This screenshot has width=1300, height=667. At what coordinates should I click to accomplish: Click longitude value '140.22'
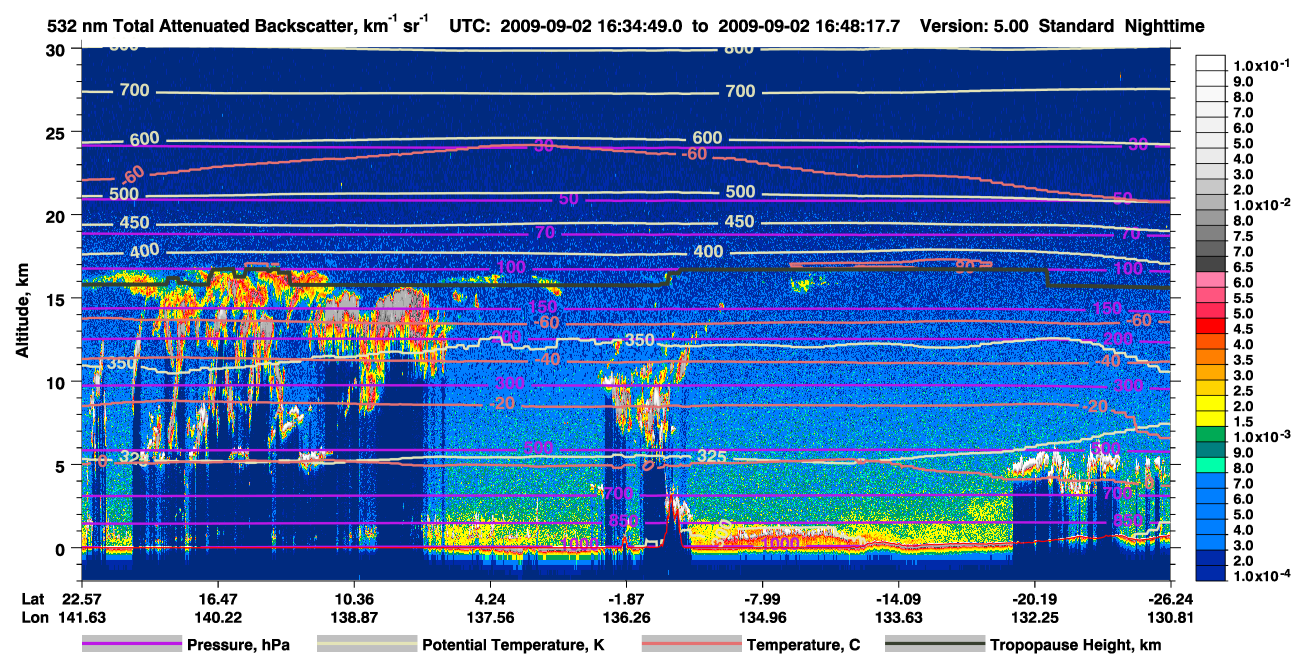tap(217, 617)
